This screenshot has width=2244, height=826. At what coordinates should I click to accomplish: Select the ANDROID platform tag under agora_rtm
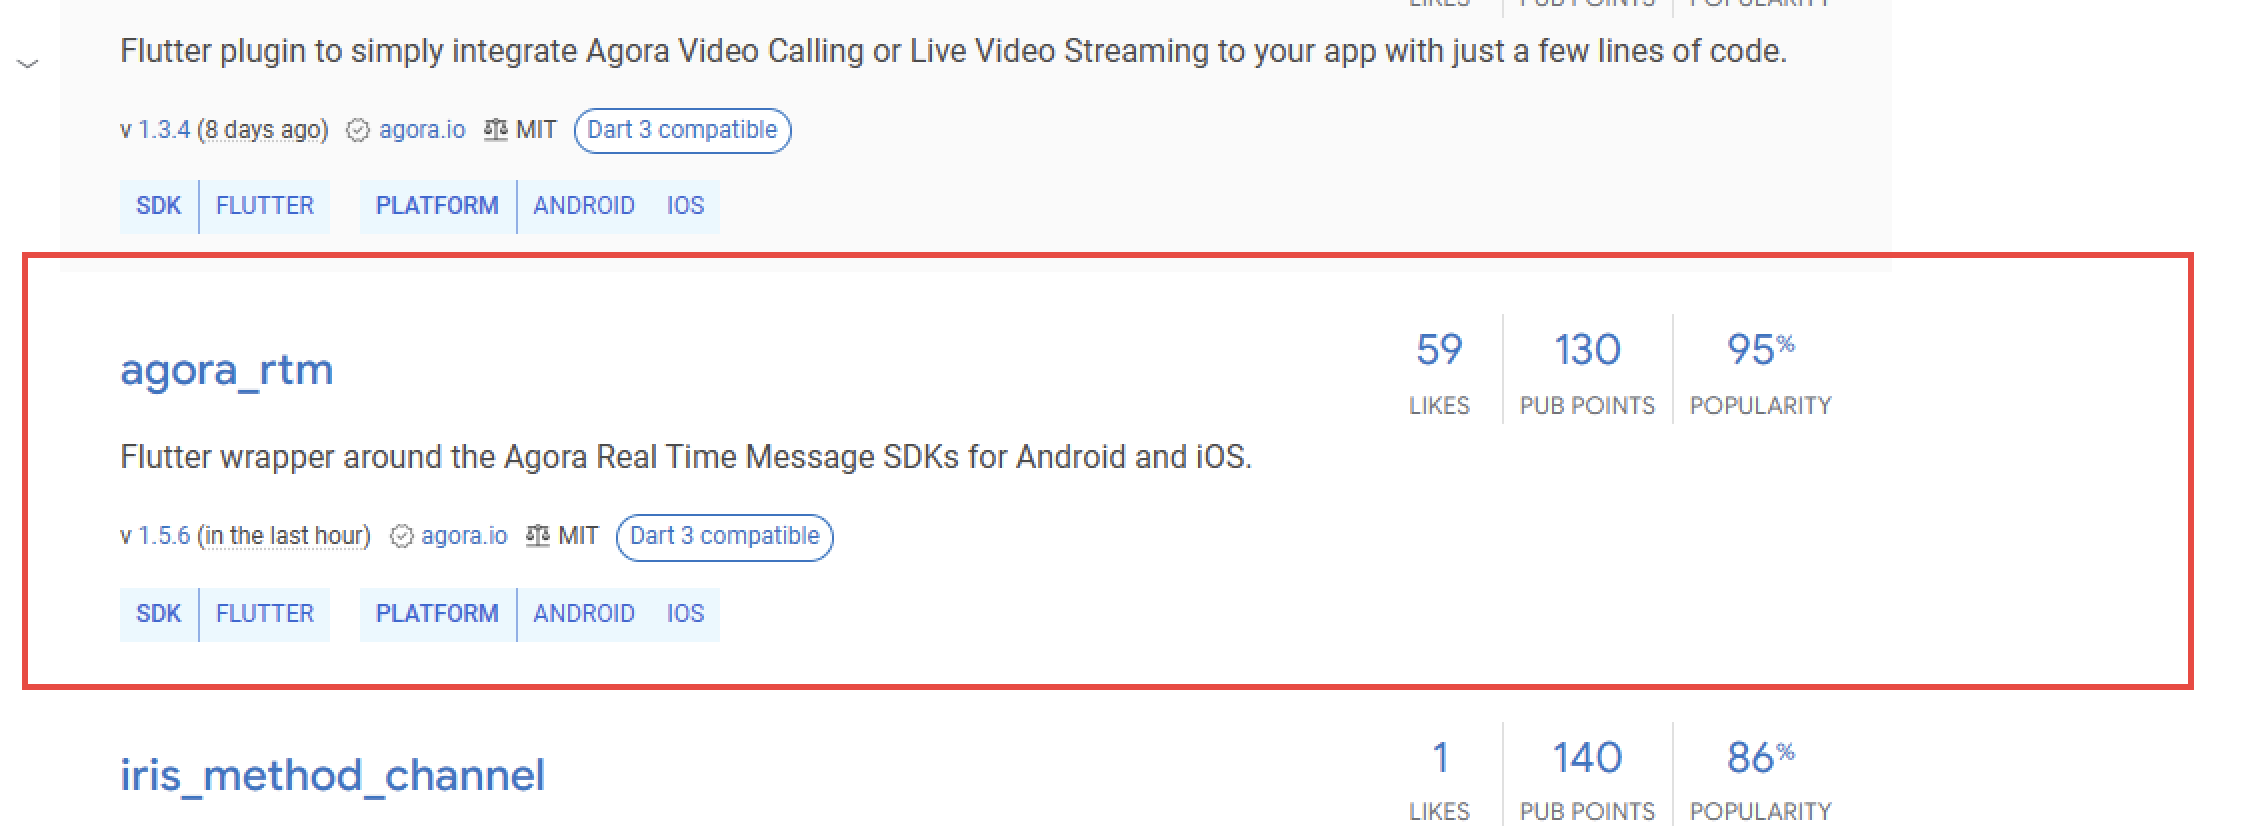click(584, 614)
